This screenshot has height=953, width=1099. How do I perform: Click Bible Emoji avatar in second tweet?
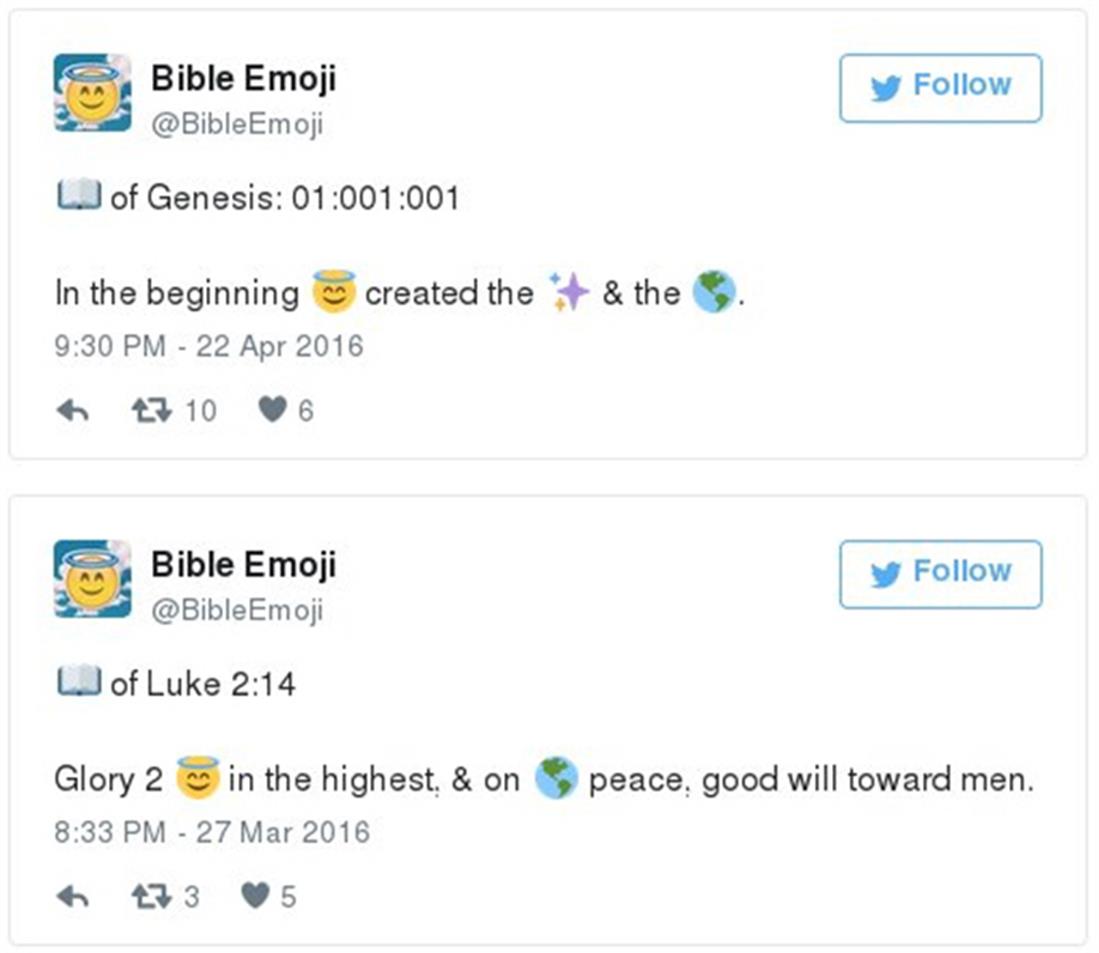click(92, 579)
